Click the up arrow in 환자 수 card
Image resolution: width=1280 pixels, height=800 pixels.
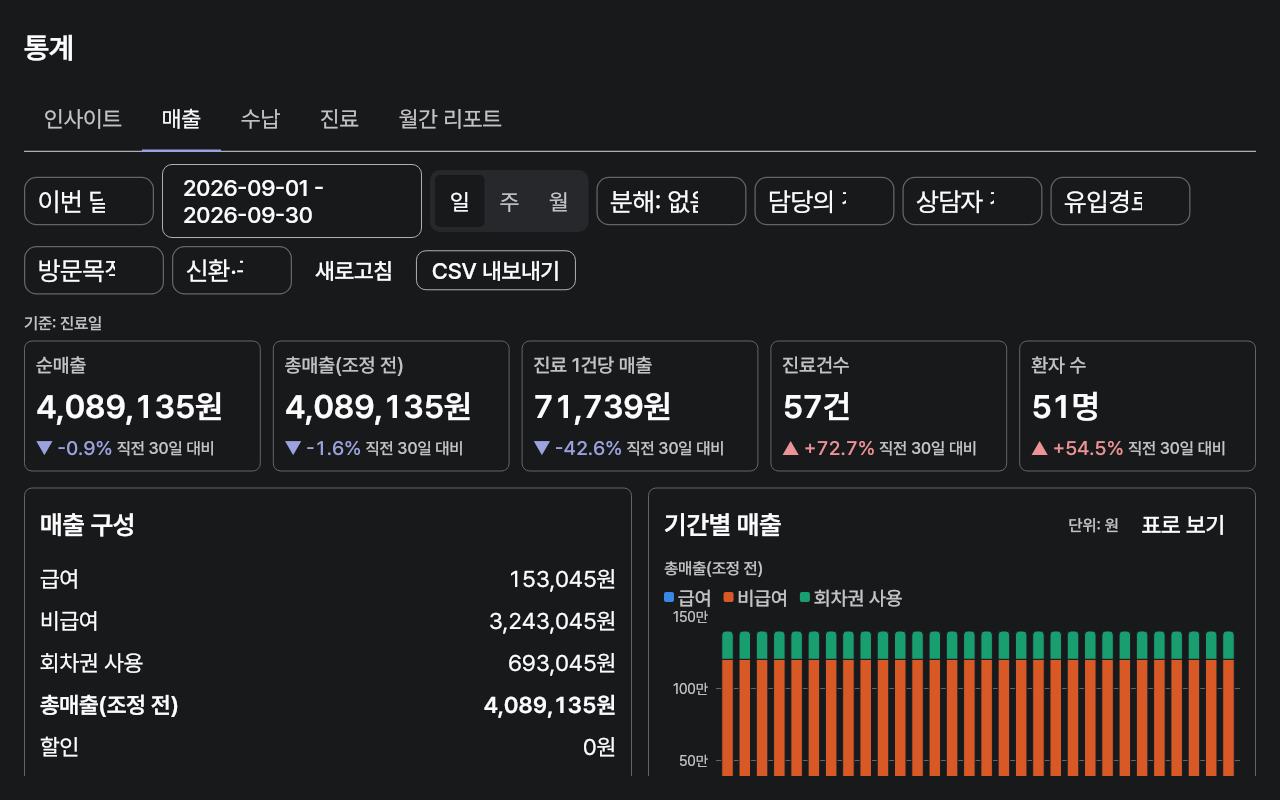click(1039, 448)
